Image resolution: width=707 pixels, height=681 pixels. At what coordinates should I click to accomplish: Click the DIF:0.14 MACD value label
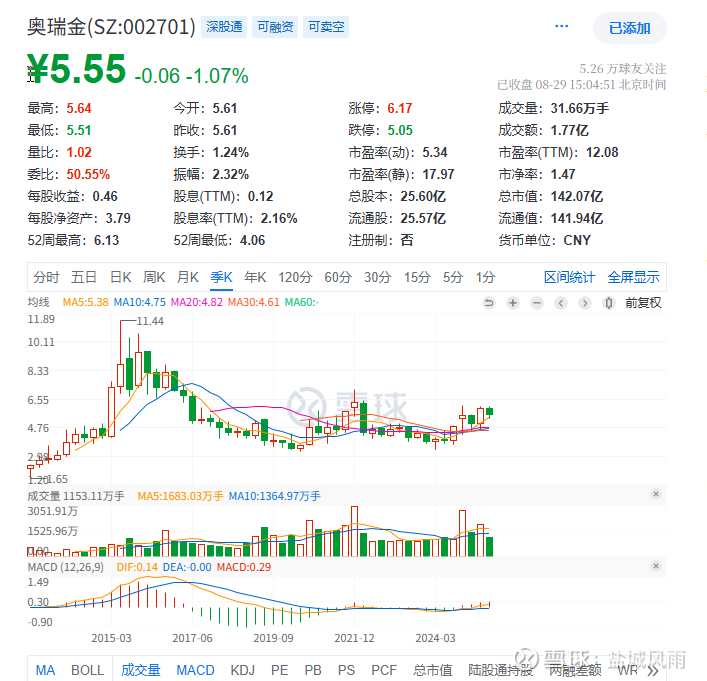(x=137, y=567)
